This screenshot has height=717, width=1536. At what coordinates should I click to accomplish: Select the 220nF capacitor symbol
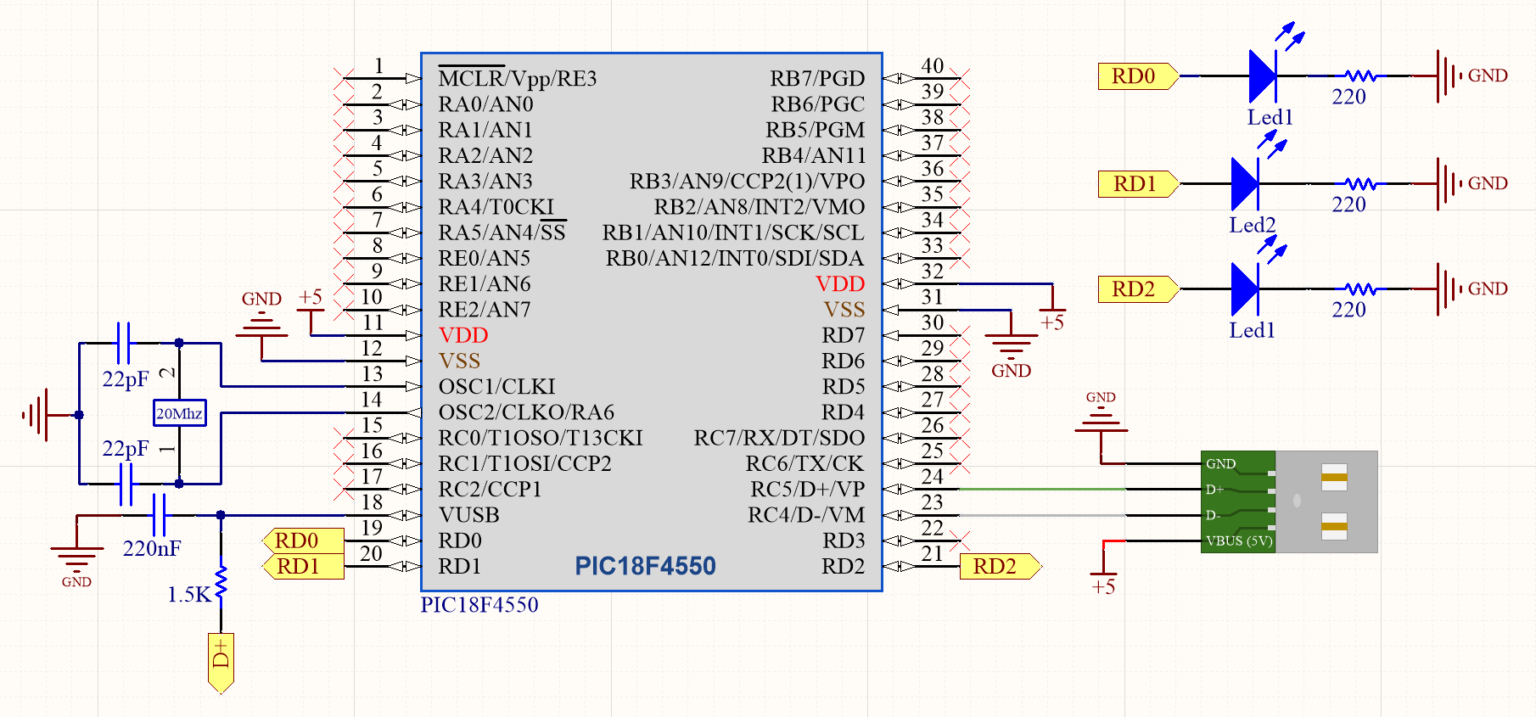[158, 516]
